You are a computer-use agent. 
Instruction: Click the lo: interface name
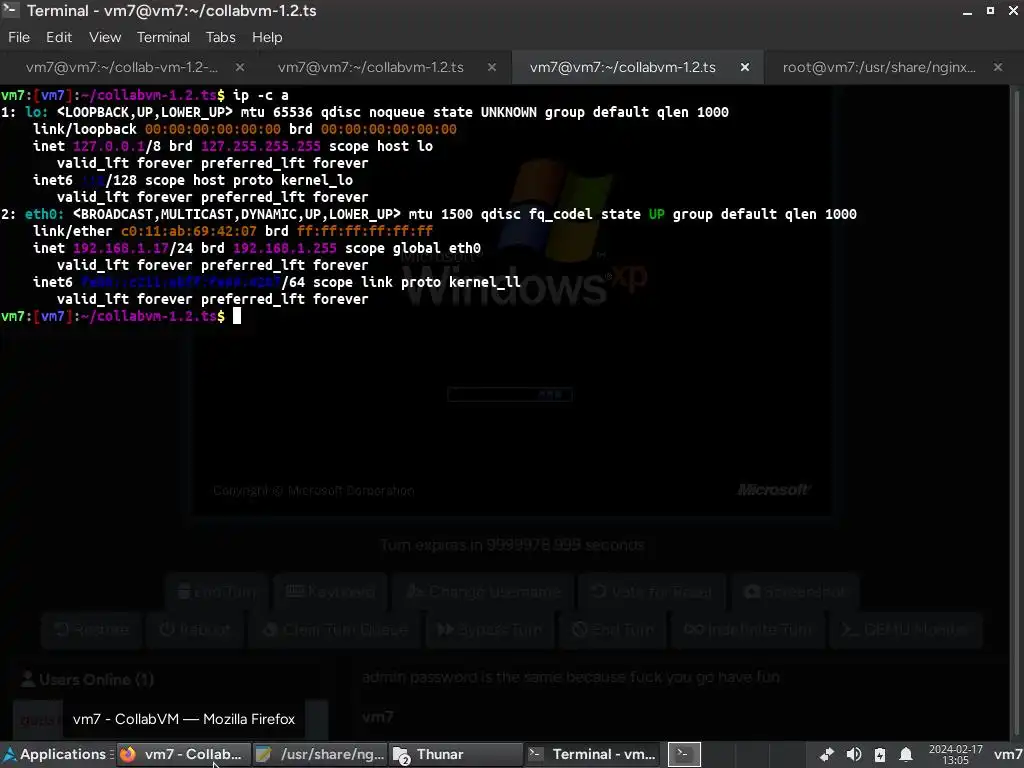[x=37, y=112]
